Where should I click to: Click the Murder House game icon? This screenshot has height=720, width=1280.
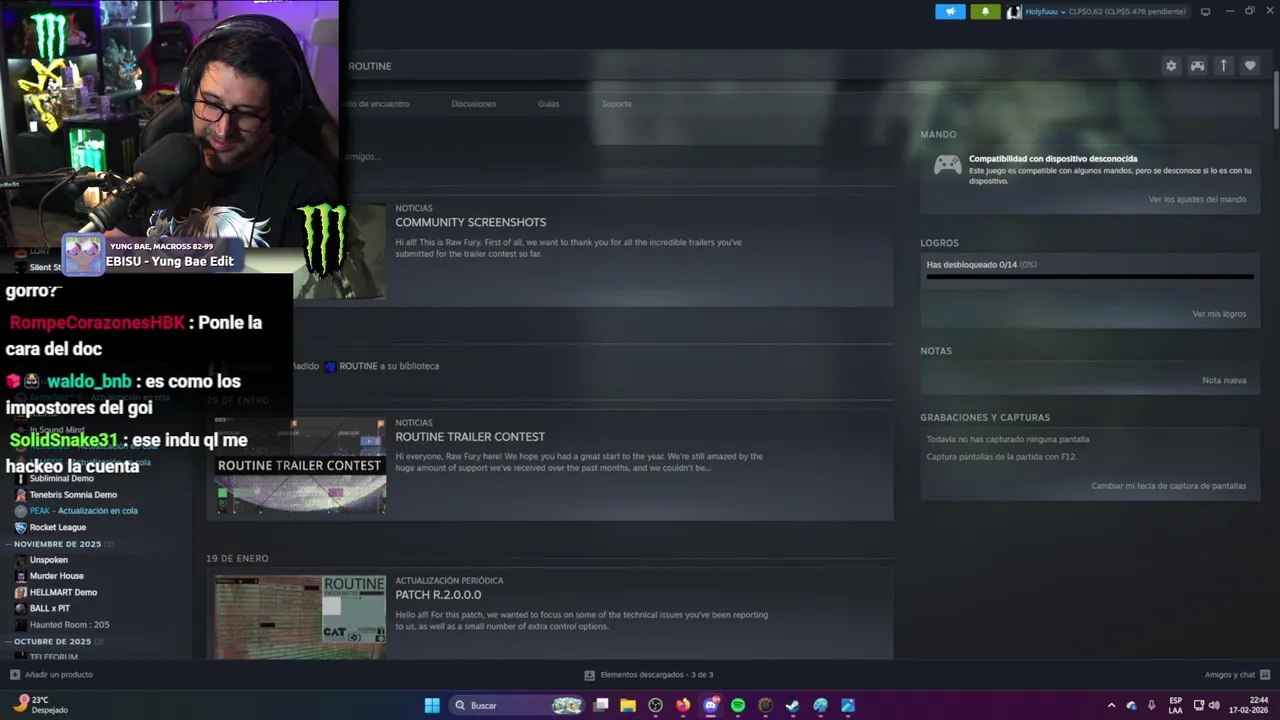[x=21, y=576]
